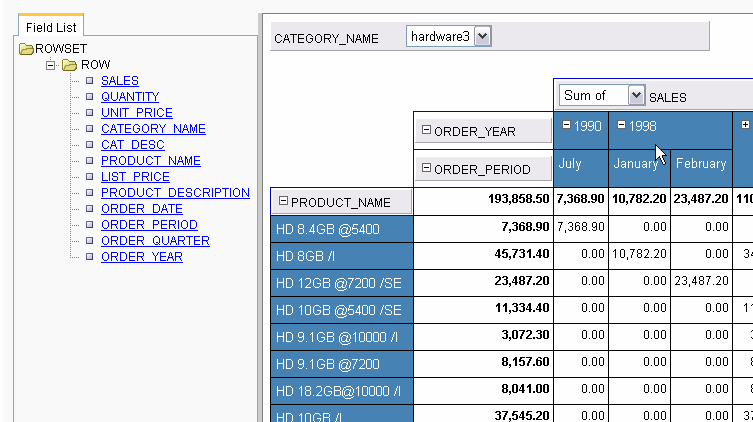Select the HD 8GB /I row
The height and width of the screenshot is (422, 753).
(x=342, y=256)
